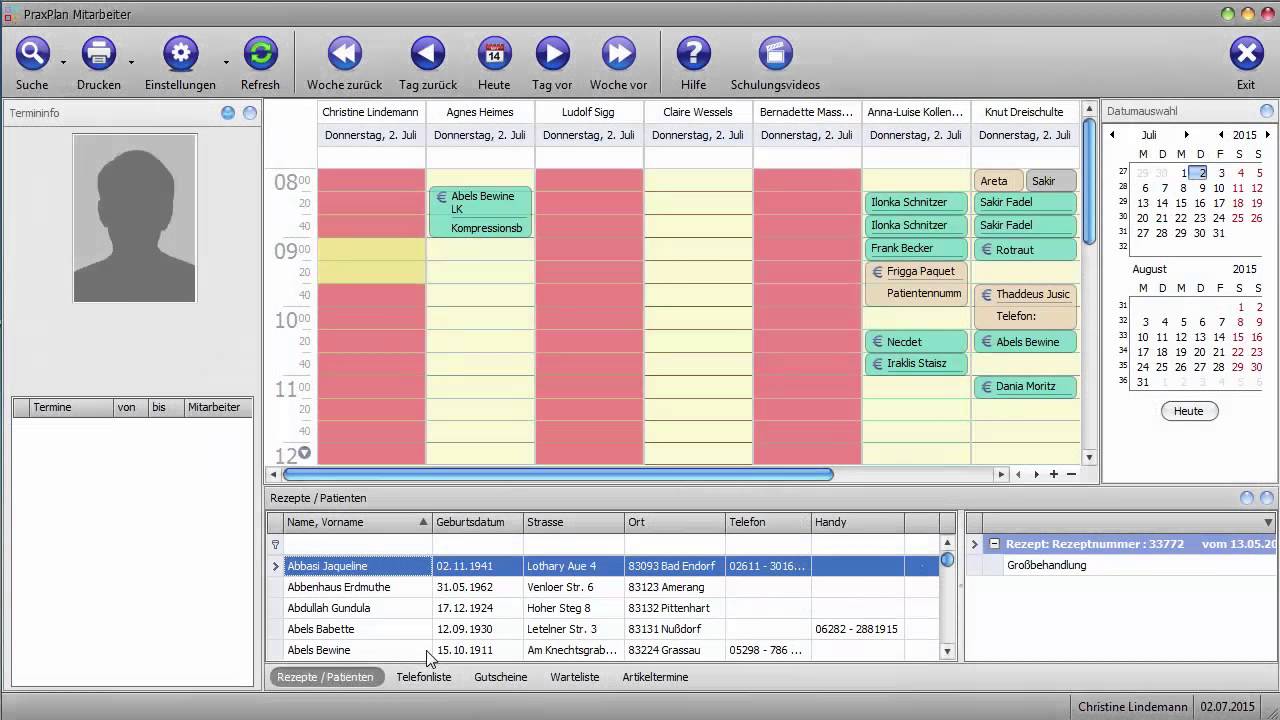Jump to today using Heute calendar icon
This screenshot has height=720, width=1280.
(x=494, y=54)
